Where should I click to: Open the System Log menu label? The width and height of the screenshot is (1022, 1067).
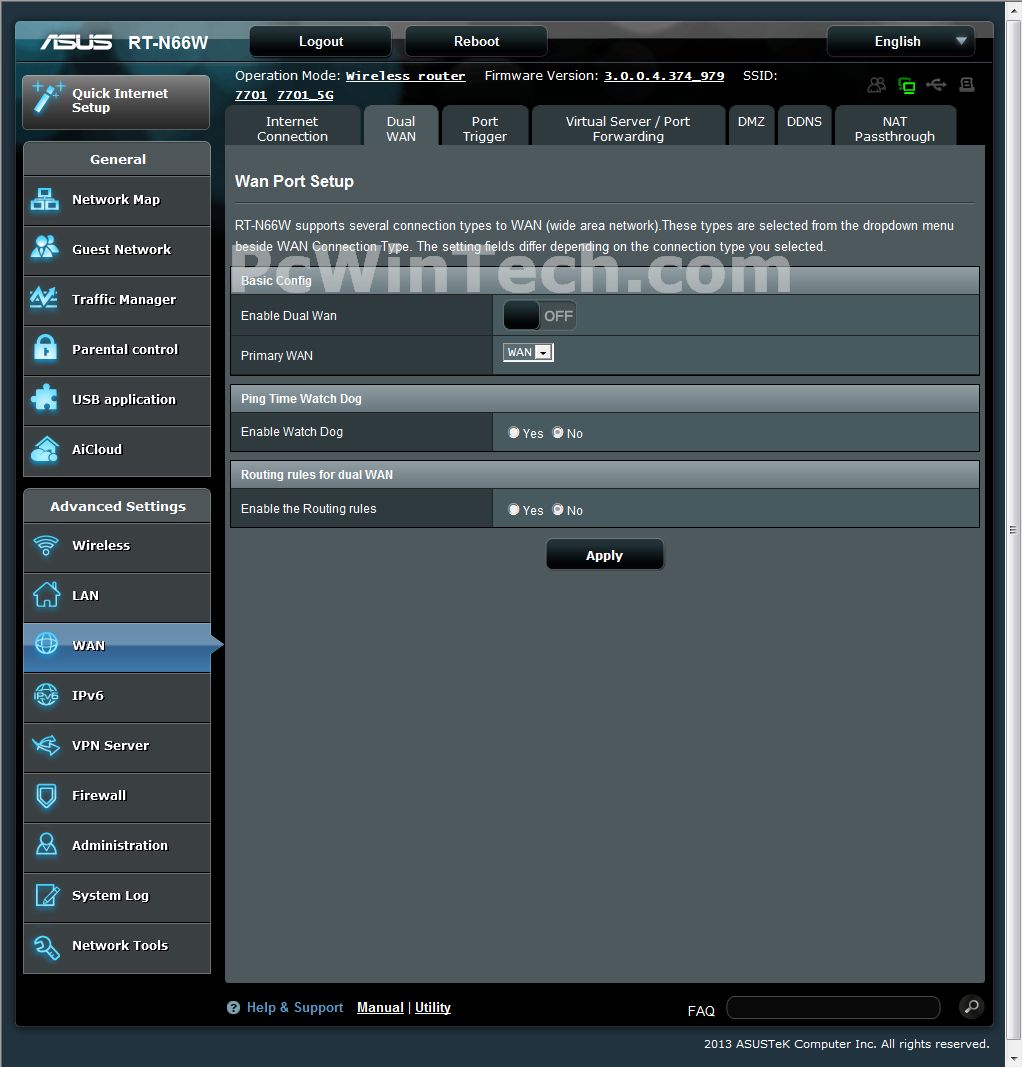click(110, 896)
